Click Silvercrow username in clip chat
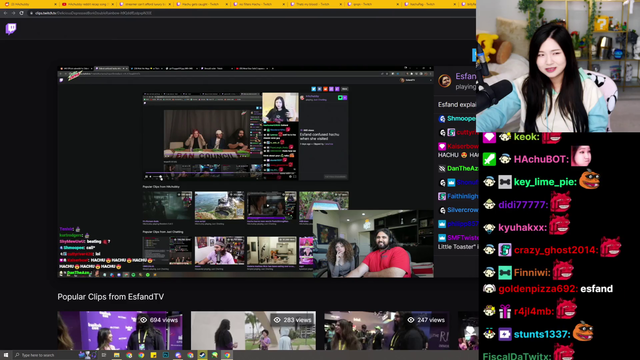This screenshot has height=360, width=640. coord(462,210)
